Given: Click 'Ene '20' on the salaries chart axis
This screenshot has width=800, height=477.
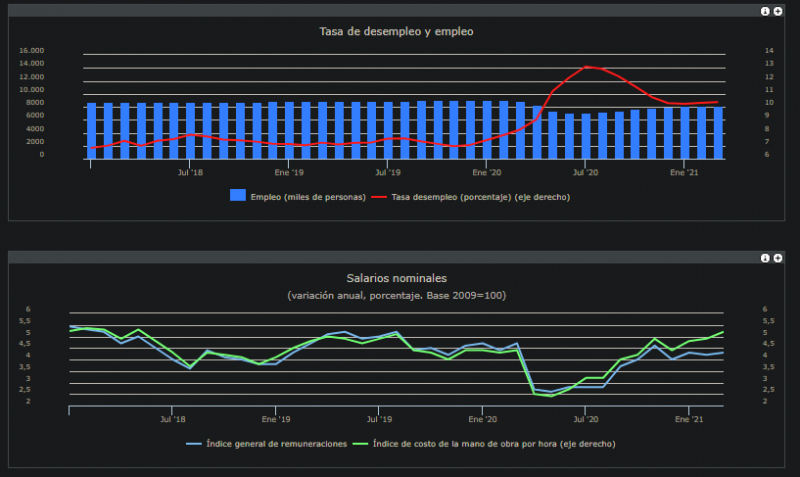Looking at the screenshot, I should (483, 419).
